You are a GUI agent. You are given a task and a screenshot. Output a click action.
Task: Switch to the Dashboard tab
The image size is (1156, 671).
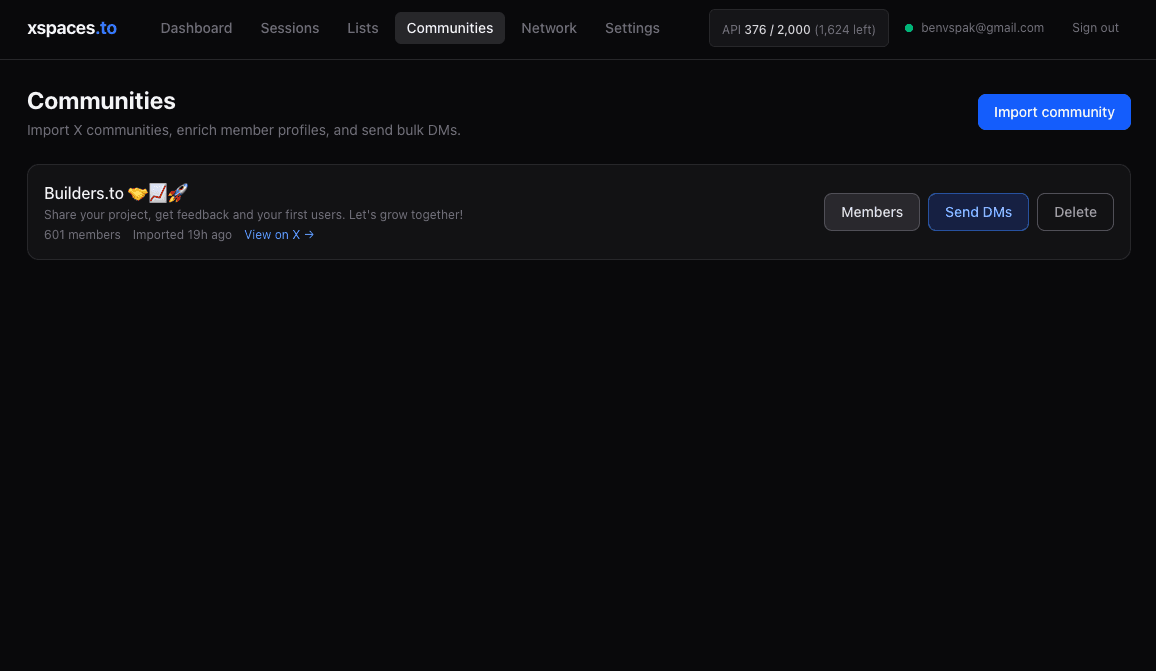[196, 28]
